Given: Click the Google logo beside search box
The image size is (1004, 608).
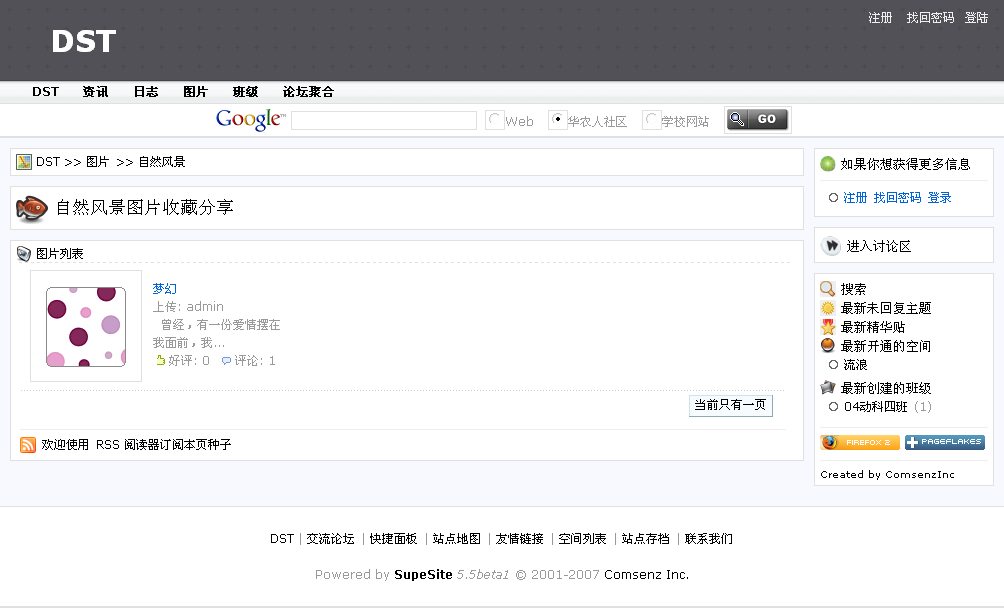Looking at the screenshot, I should pos(250,119).
